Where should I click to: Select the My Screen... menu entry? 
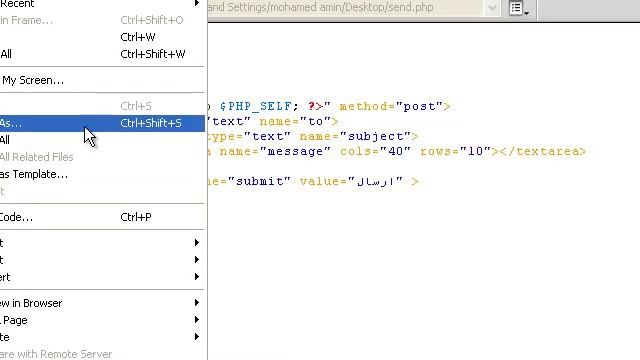click(x=102, y=80)
